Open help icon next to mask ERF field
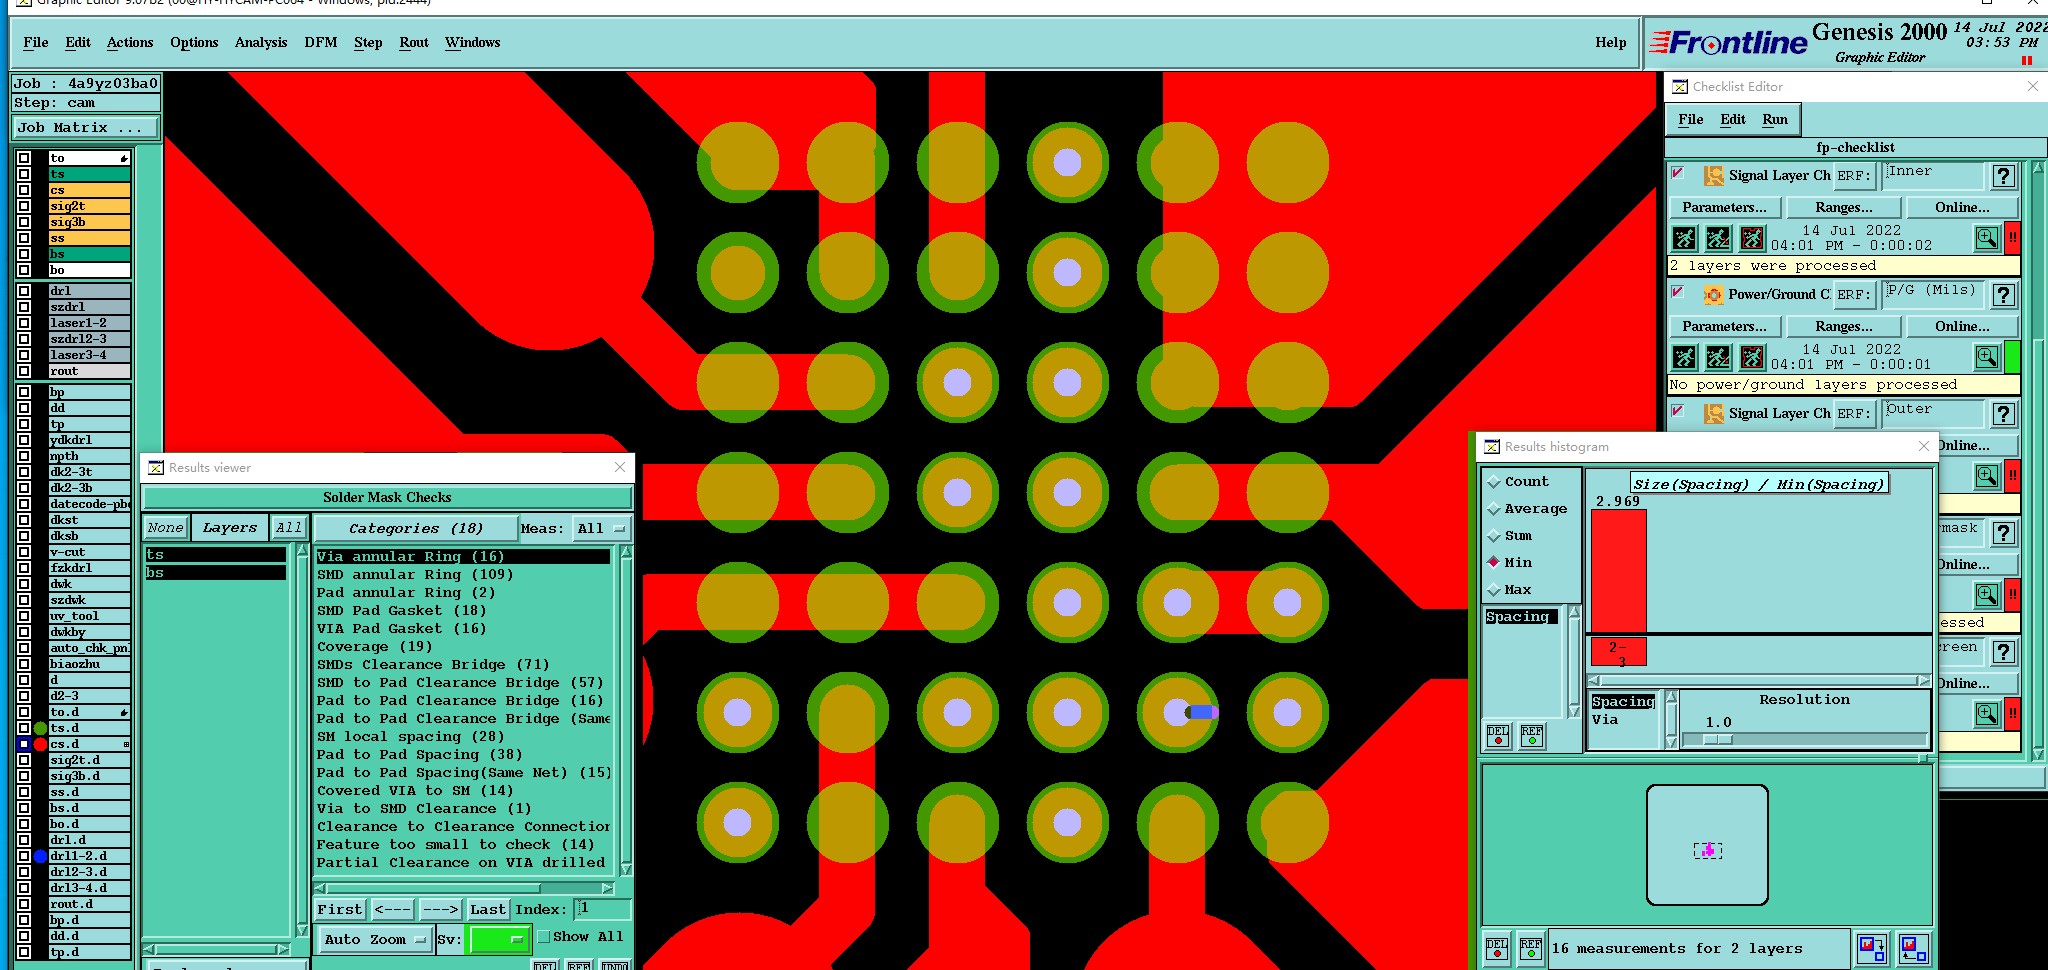This screenshot has width=2048, height=970. [2003, 533]
